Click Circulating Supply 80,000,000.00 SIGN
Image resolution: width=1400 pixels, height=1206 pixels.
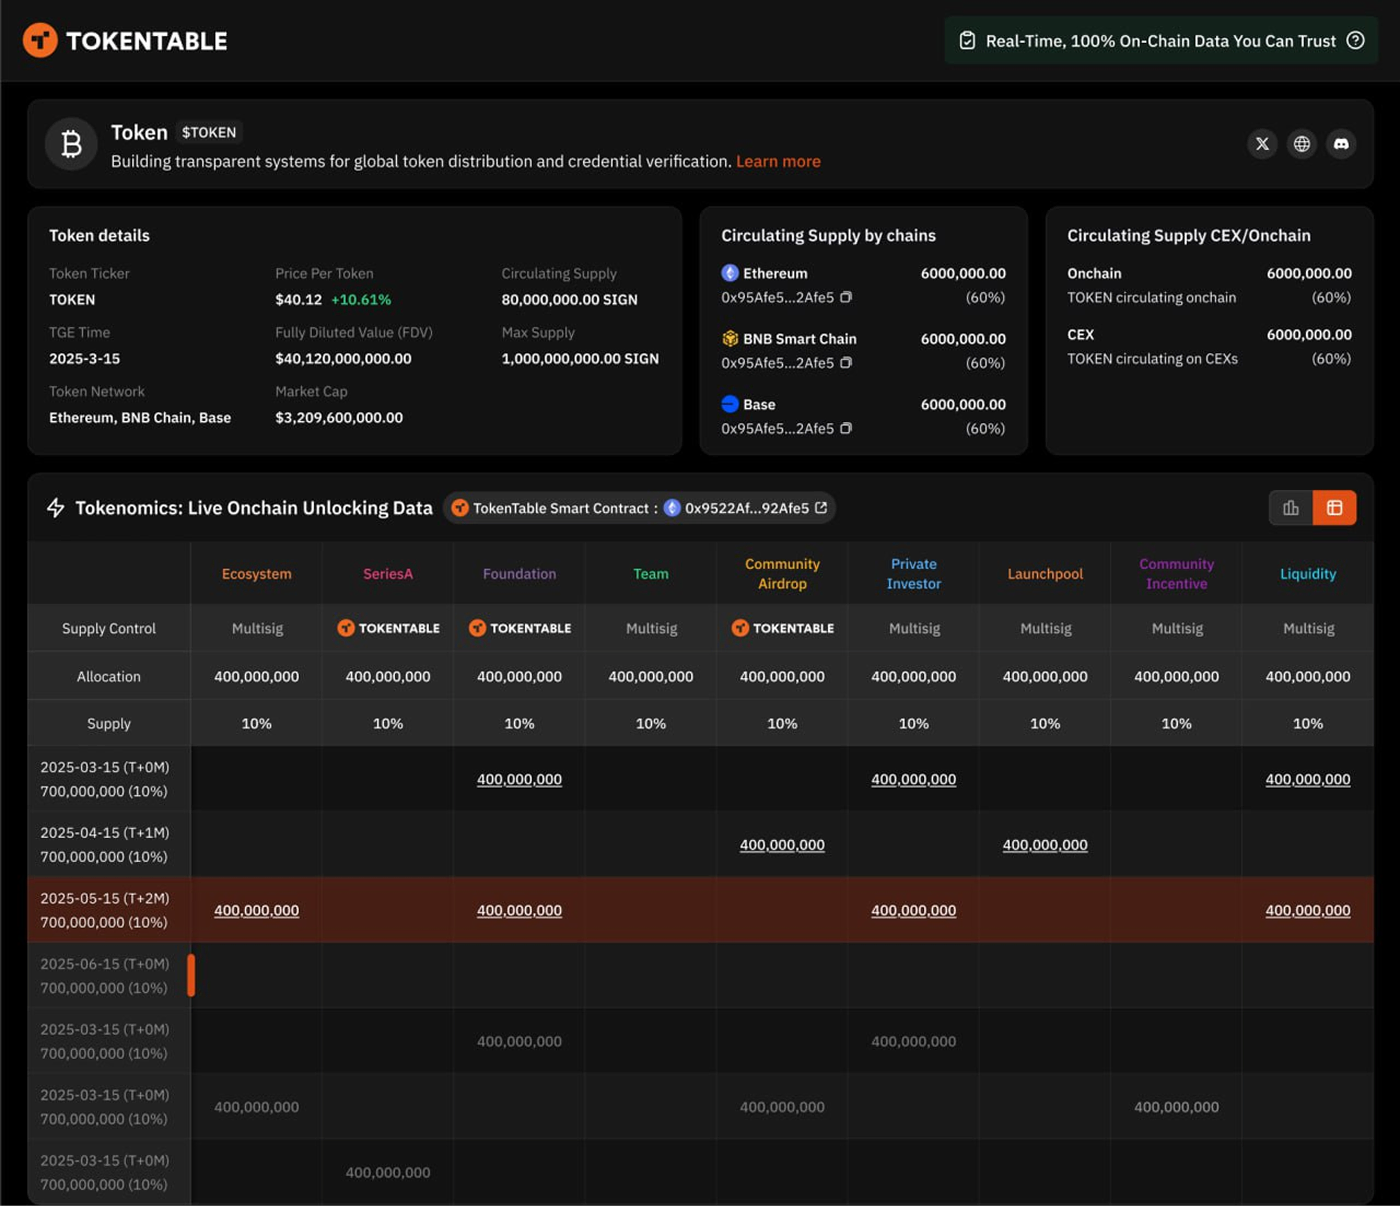(569, 300)
